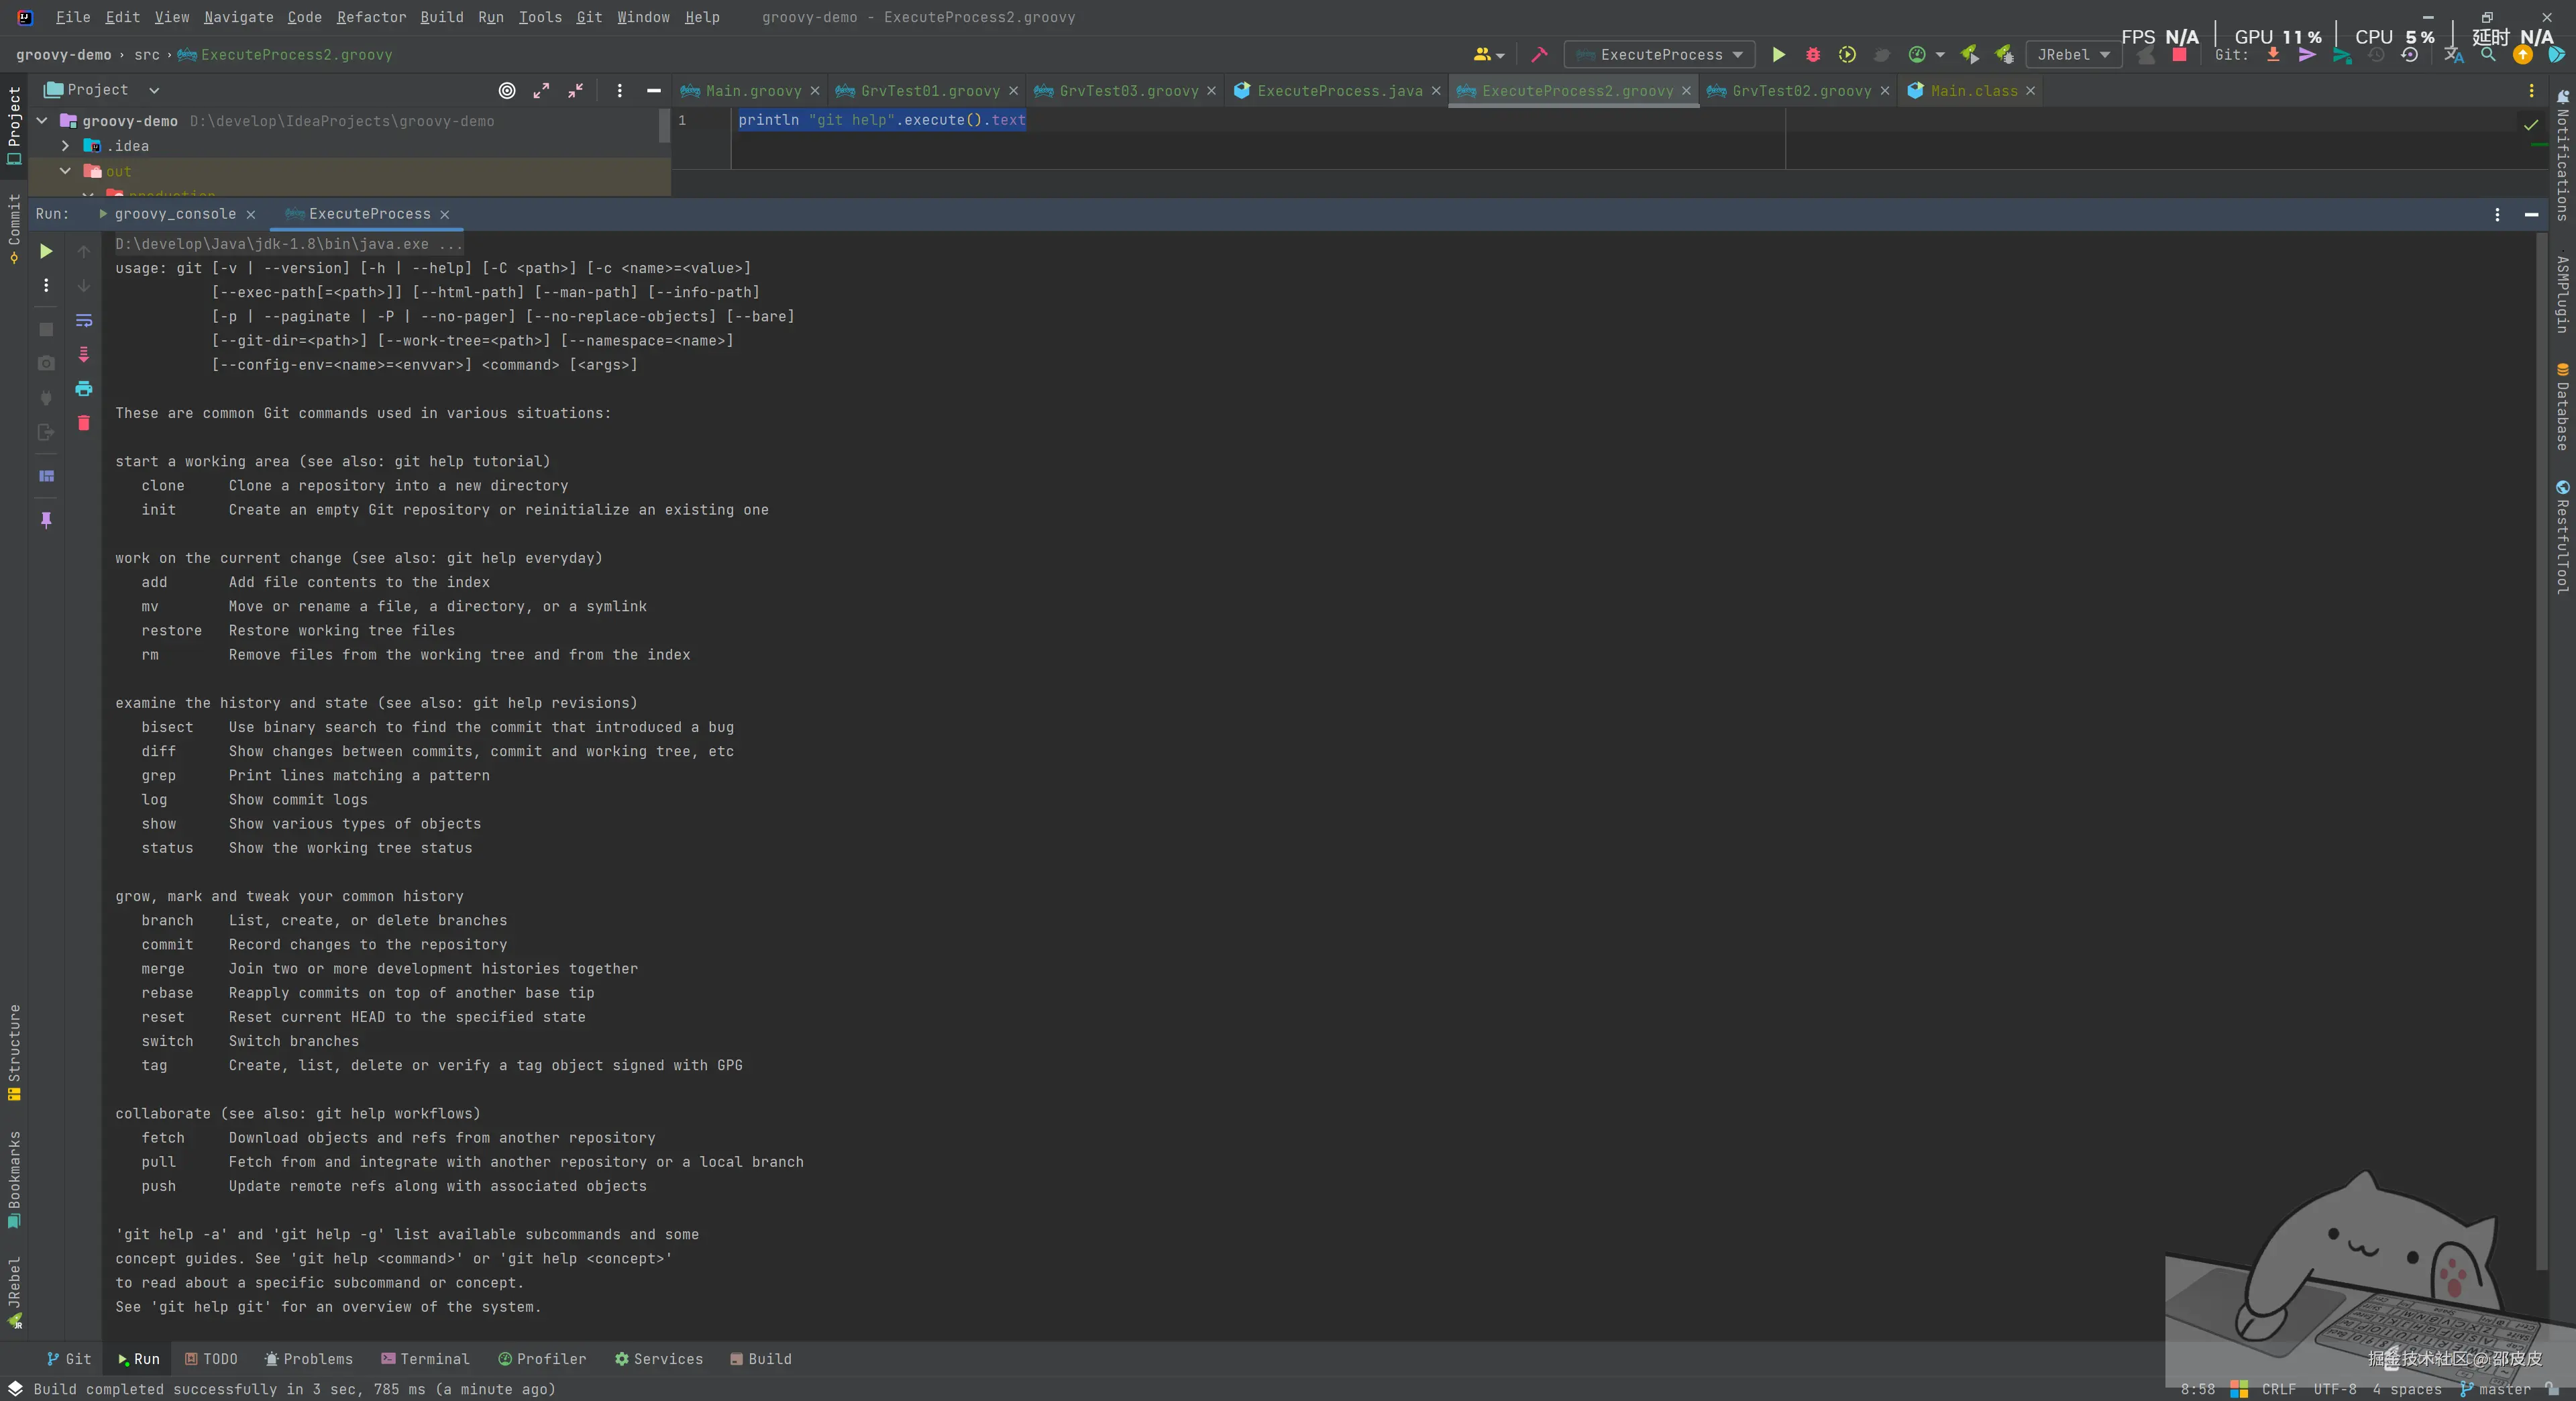The image size is (2576, 1401).
Task: Click Select Opened File target icon
Action: (x=507, y=91)
